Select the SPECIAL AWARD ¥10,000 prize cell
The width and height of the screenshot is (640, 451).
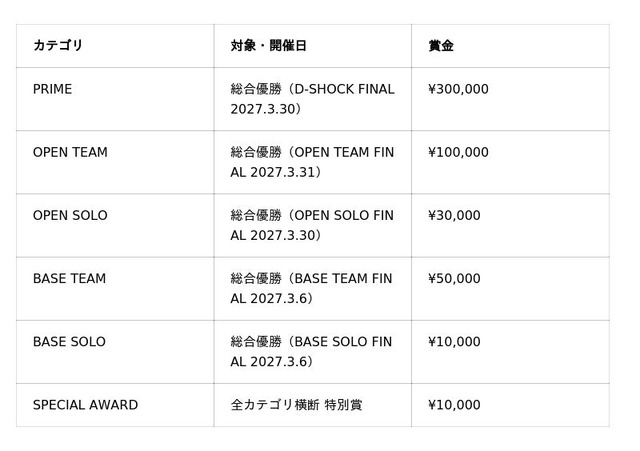(511, 405)
